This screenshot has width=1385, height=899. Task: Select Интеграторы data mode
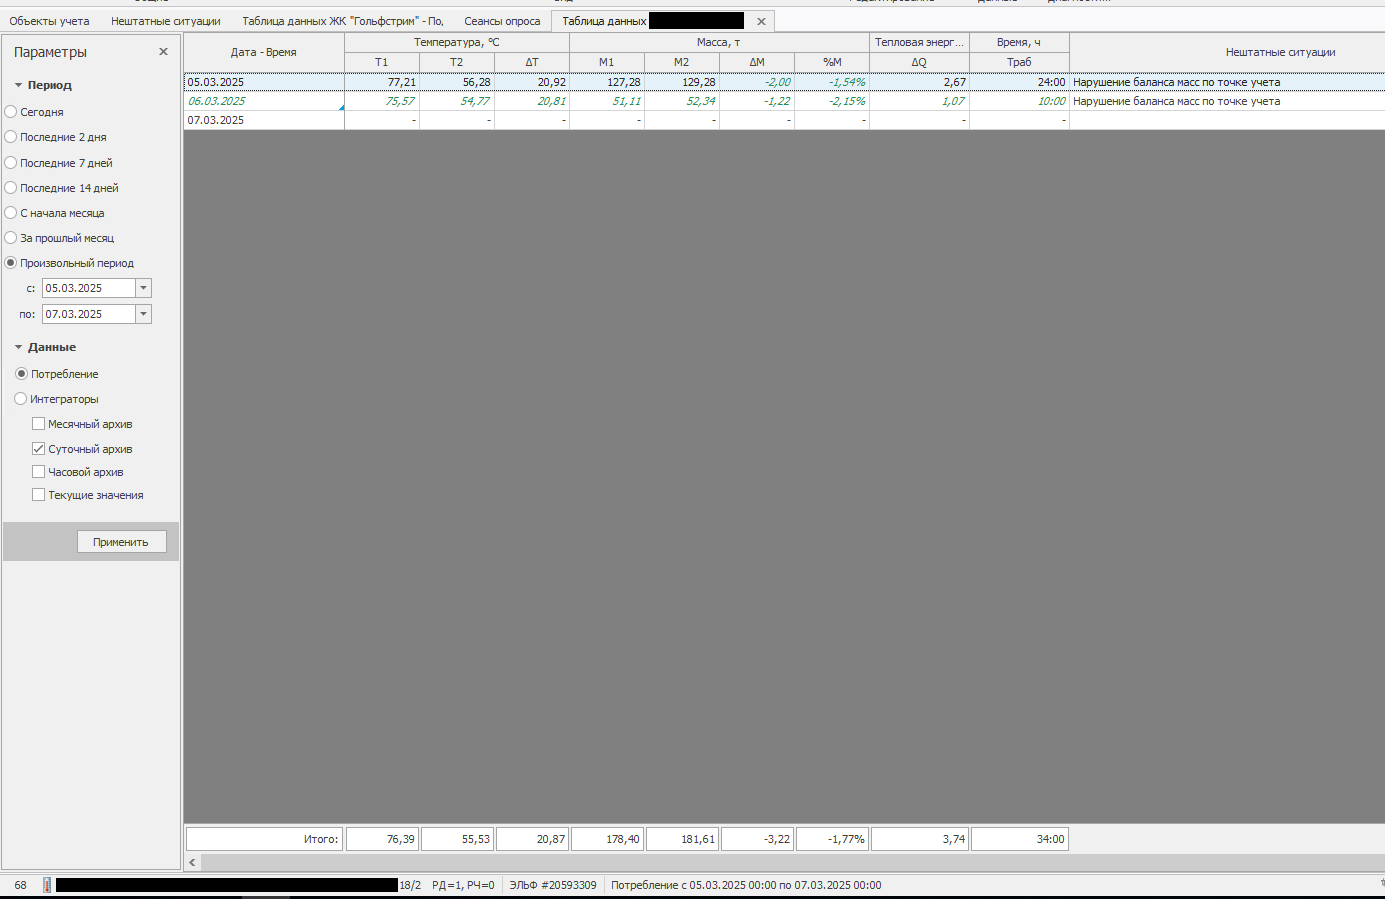click(x=21, y=399)
